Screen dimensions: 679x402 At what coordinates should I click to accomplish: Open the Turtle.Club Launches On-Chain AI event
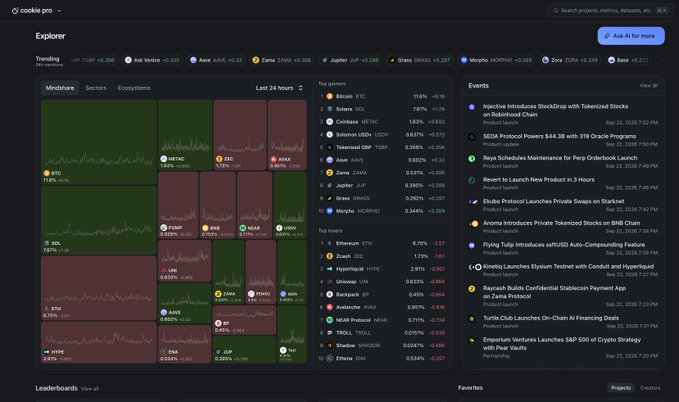coord(563,321)
